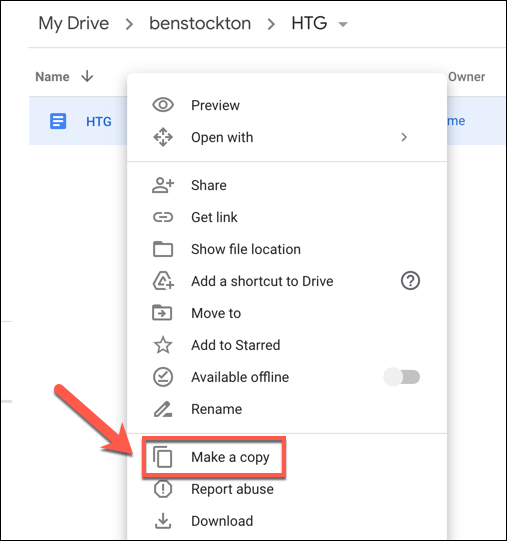Viewport: 507px width, 541px height.
Task: Click the Preview eye icon
Action: [x=163, y=105]
